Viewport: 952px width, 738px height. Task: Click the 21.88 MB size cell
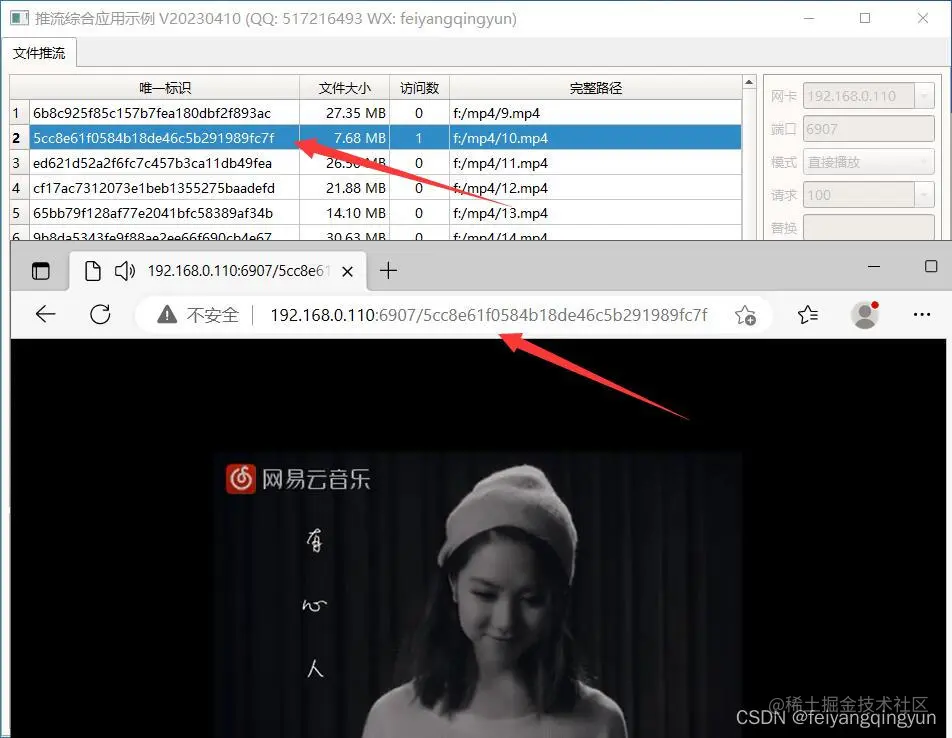344,188
